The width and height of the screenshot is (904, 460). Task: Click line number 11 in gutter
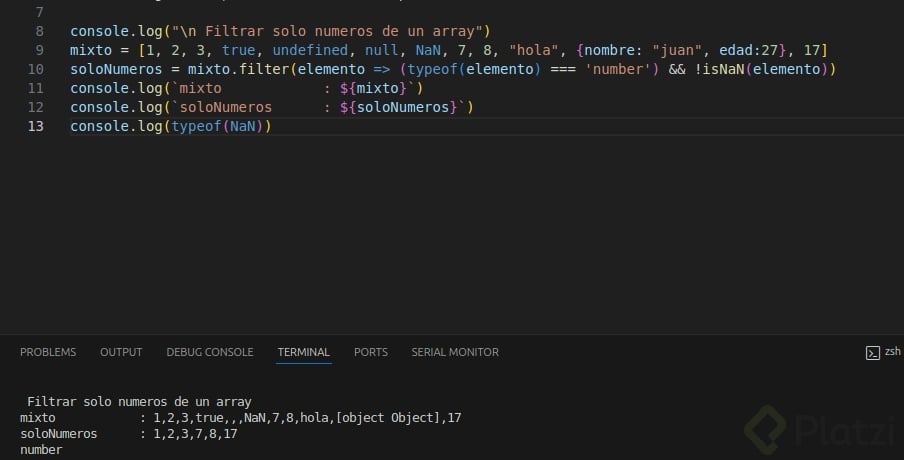point(36,88)
